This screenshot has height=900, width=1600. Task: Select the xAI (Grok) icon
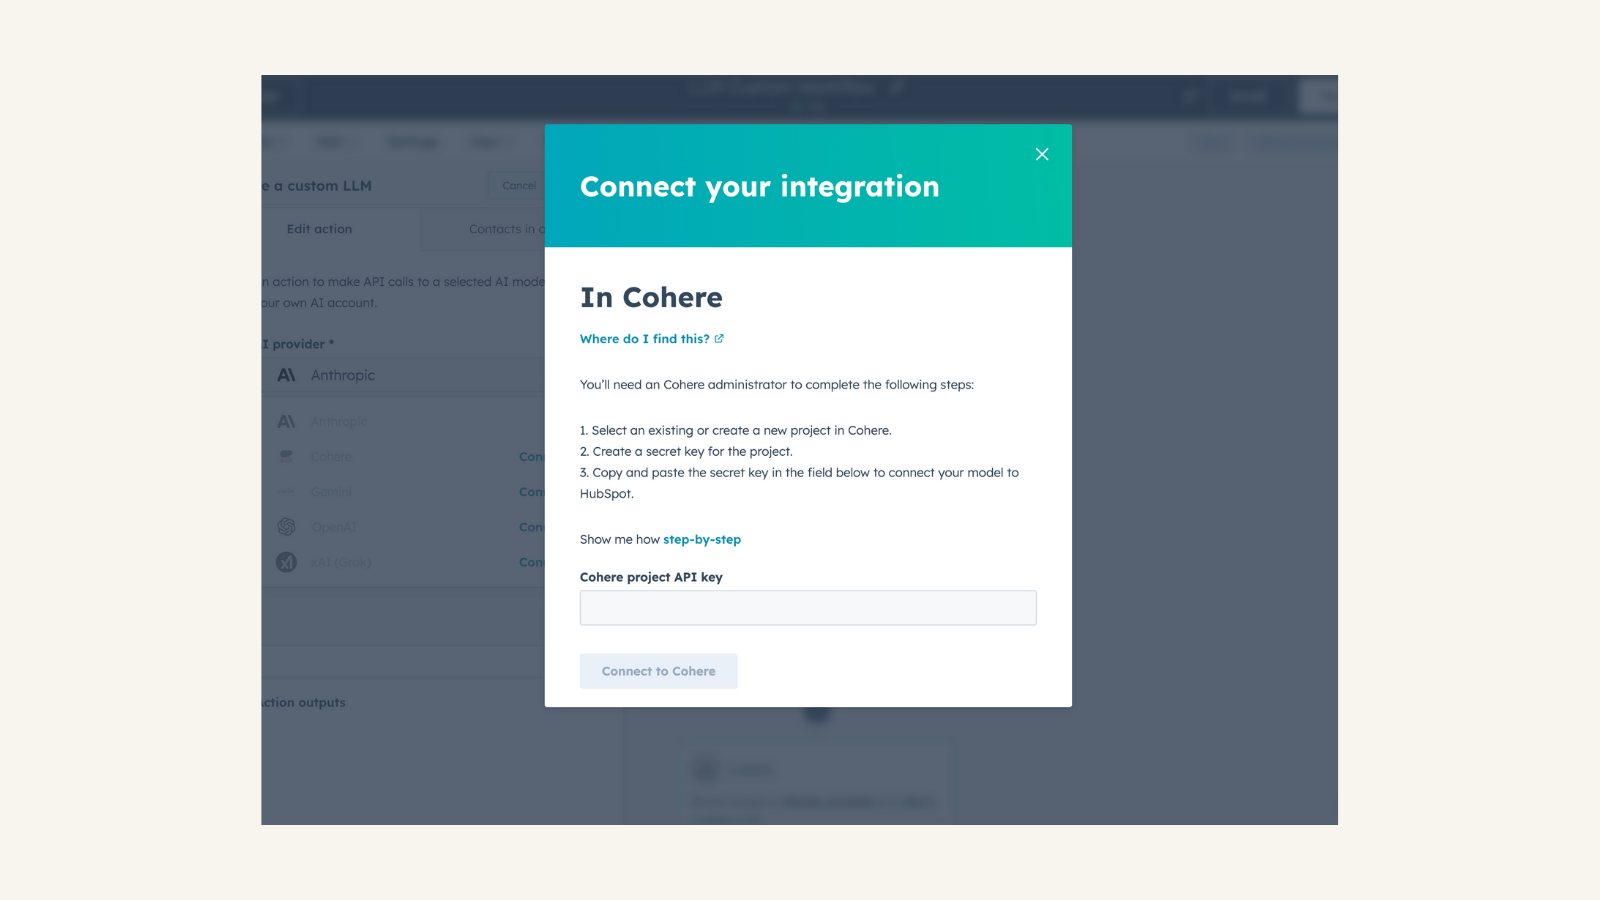coord(285,561)
